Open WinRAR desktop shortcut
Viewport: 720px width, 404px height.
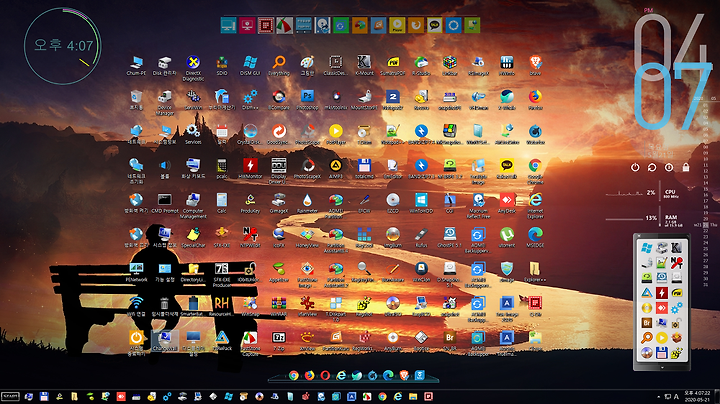pyautogui.click(x=279, y=306)
